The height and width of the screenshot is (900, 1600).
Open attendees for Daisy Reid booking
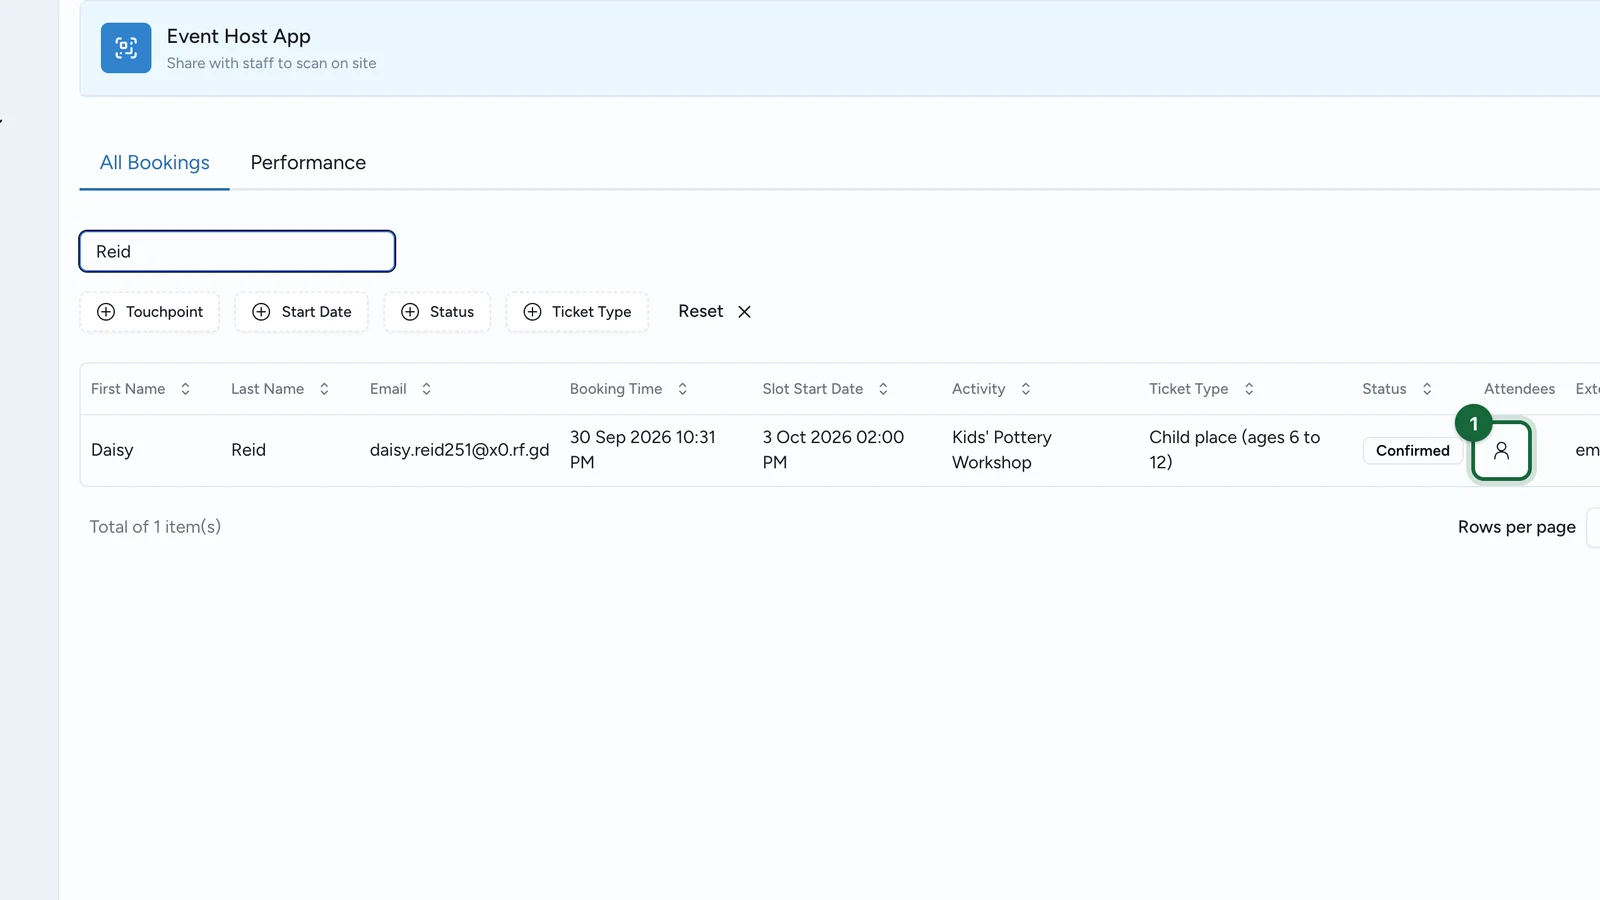point(1501,451)
